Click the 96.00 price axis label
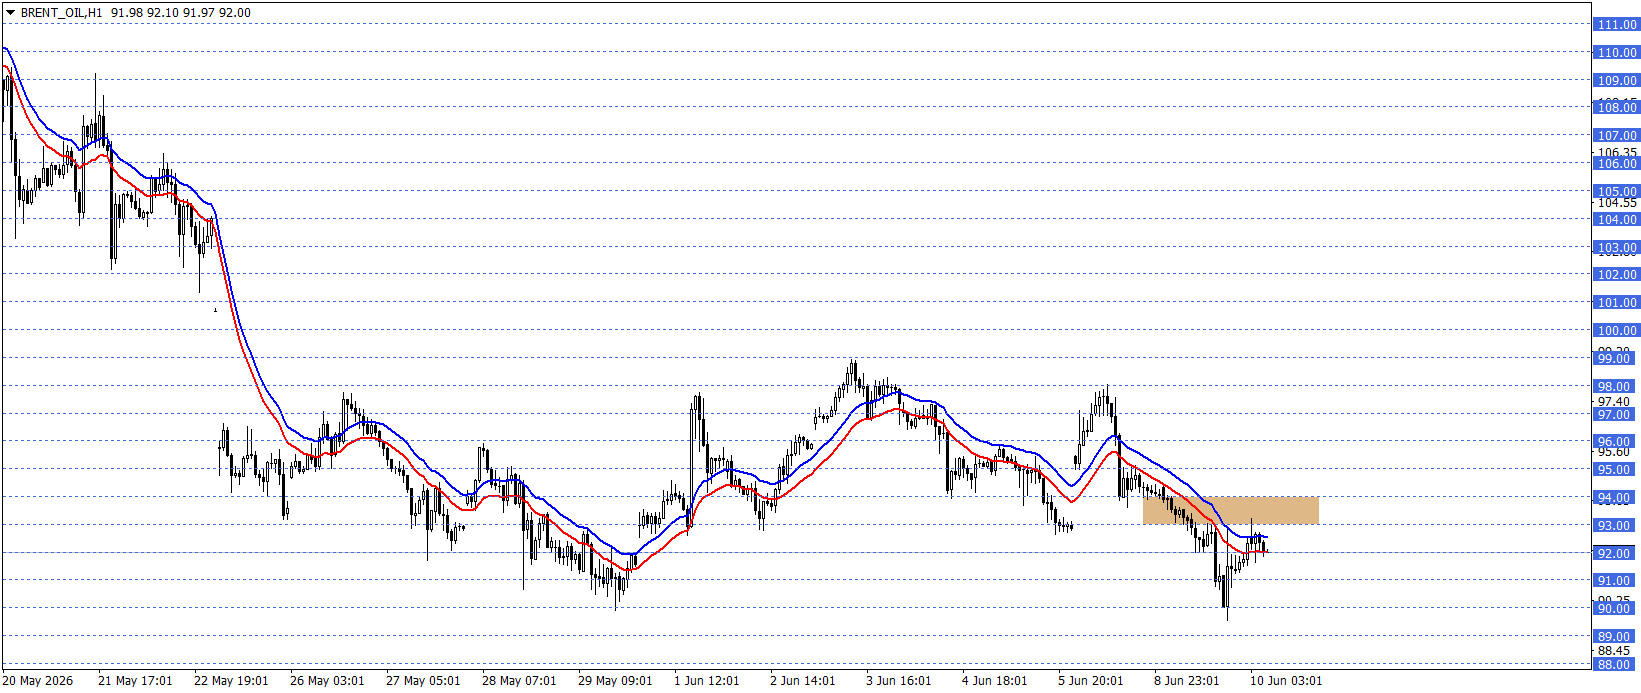The width and height of the screenshot is (1641, 693). point(1616,441)
